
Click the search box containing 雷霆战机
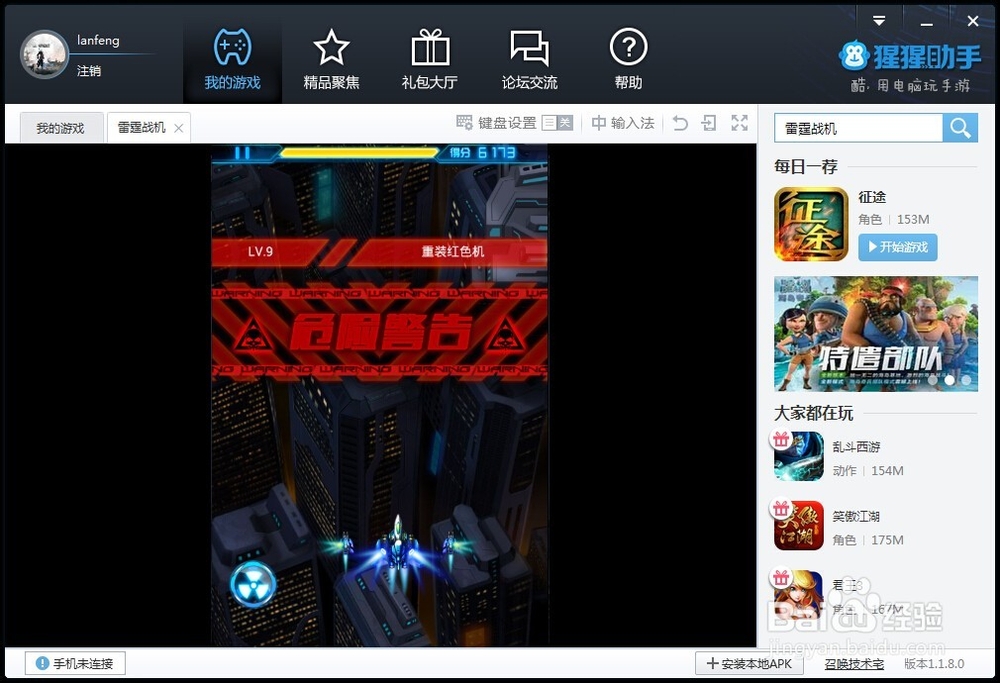click(x=858, y=128)
